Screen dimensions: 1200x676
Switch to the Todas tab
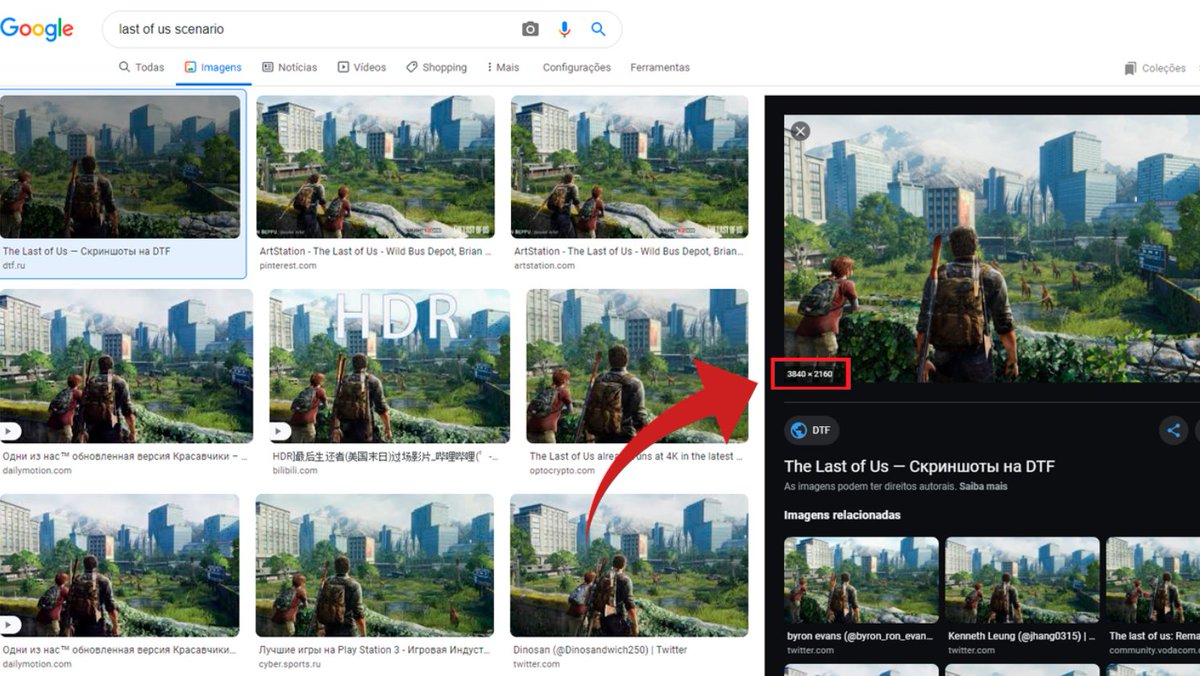pos(141,67)
